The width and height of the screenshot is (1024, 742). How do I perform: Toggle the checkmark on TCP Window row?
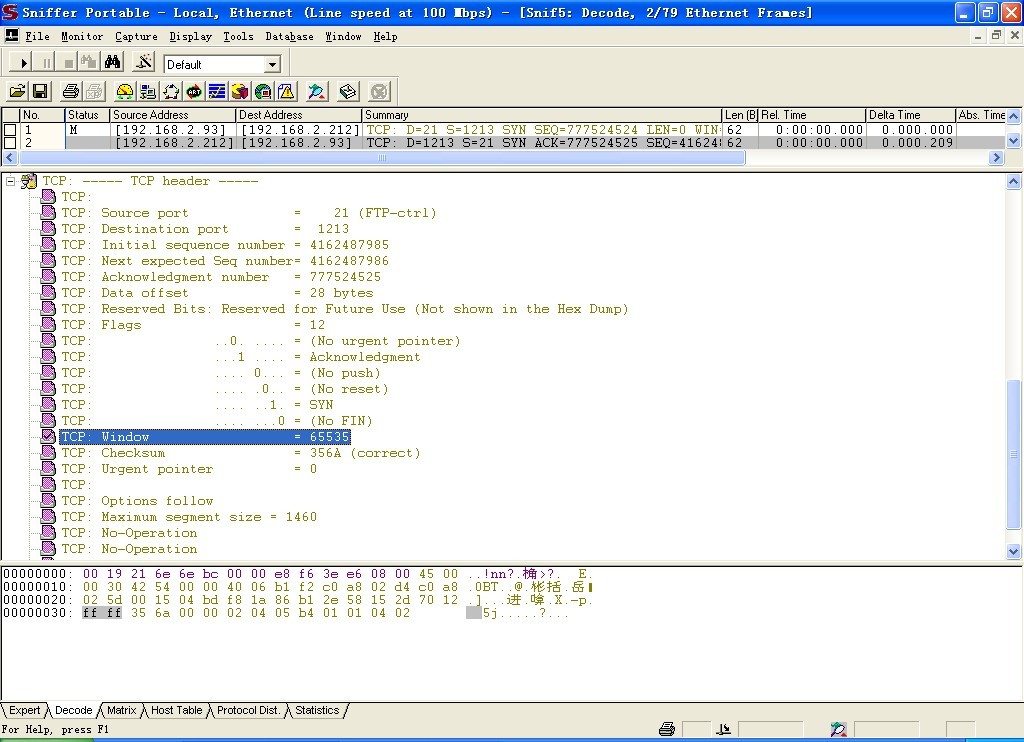pyautogui.click(x=48, y=436)
